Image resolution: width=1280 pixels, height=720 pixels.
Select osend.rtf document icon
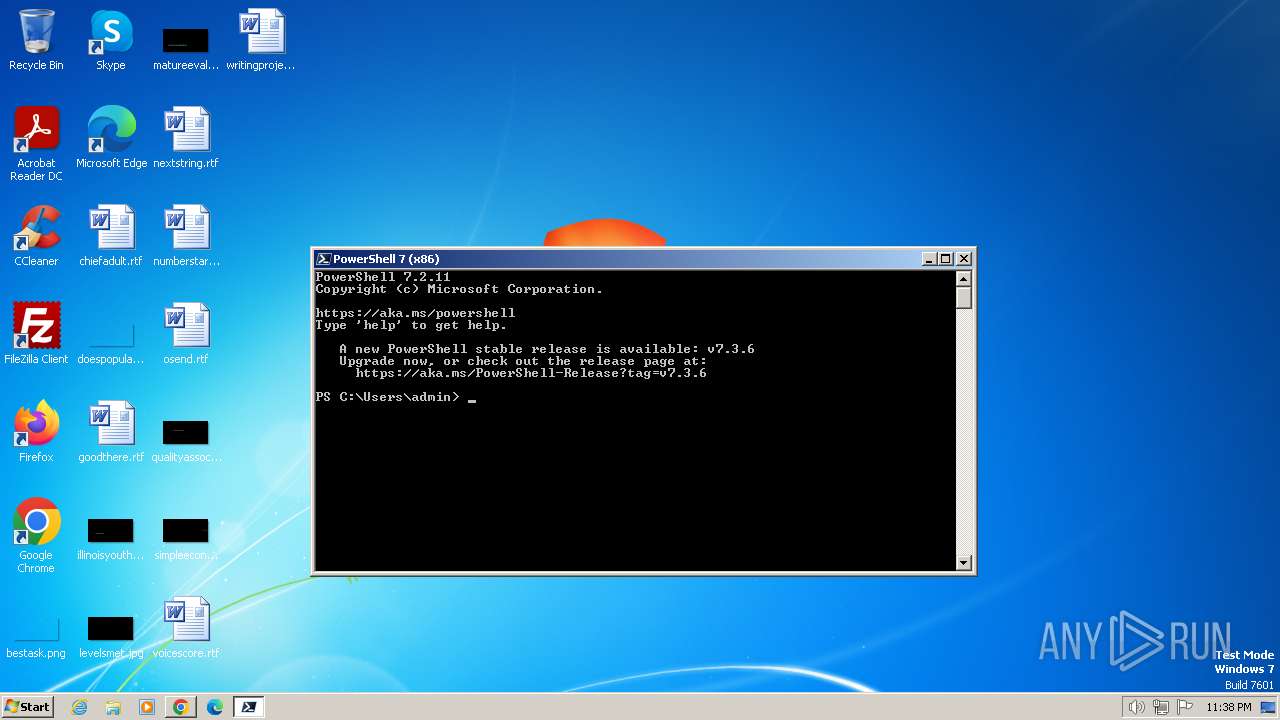(x=186, y=333)
